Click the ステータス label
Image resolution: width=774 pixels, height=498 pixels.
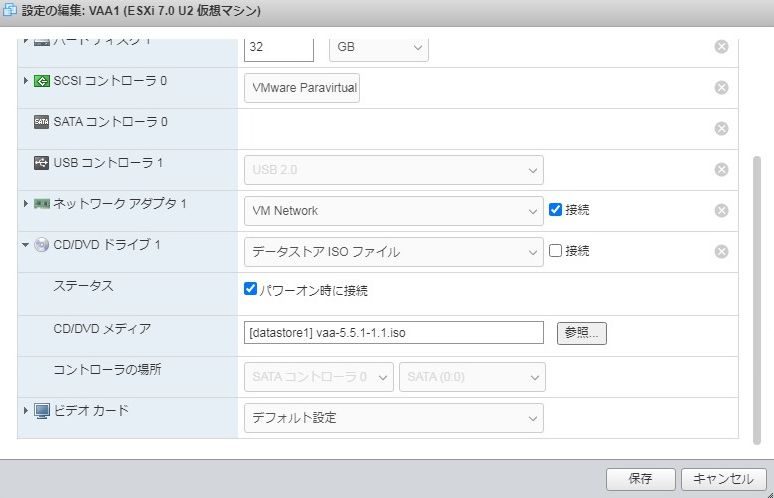tap(83, 286)
